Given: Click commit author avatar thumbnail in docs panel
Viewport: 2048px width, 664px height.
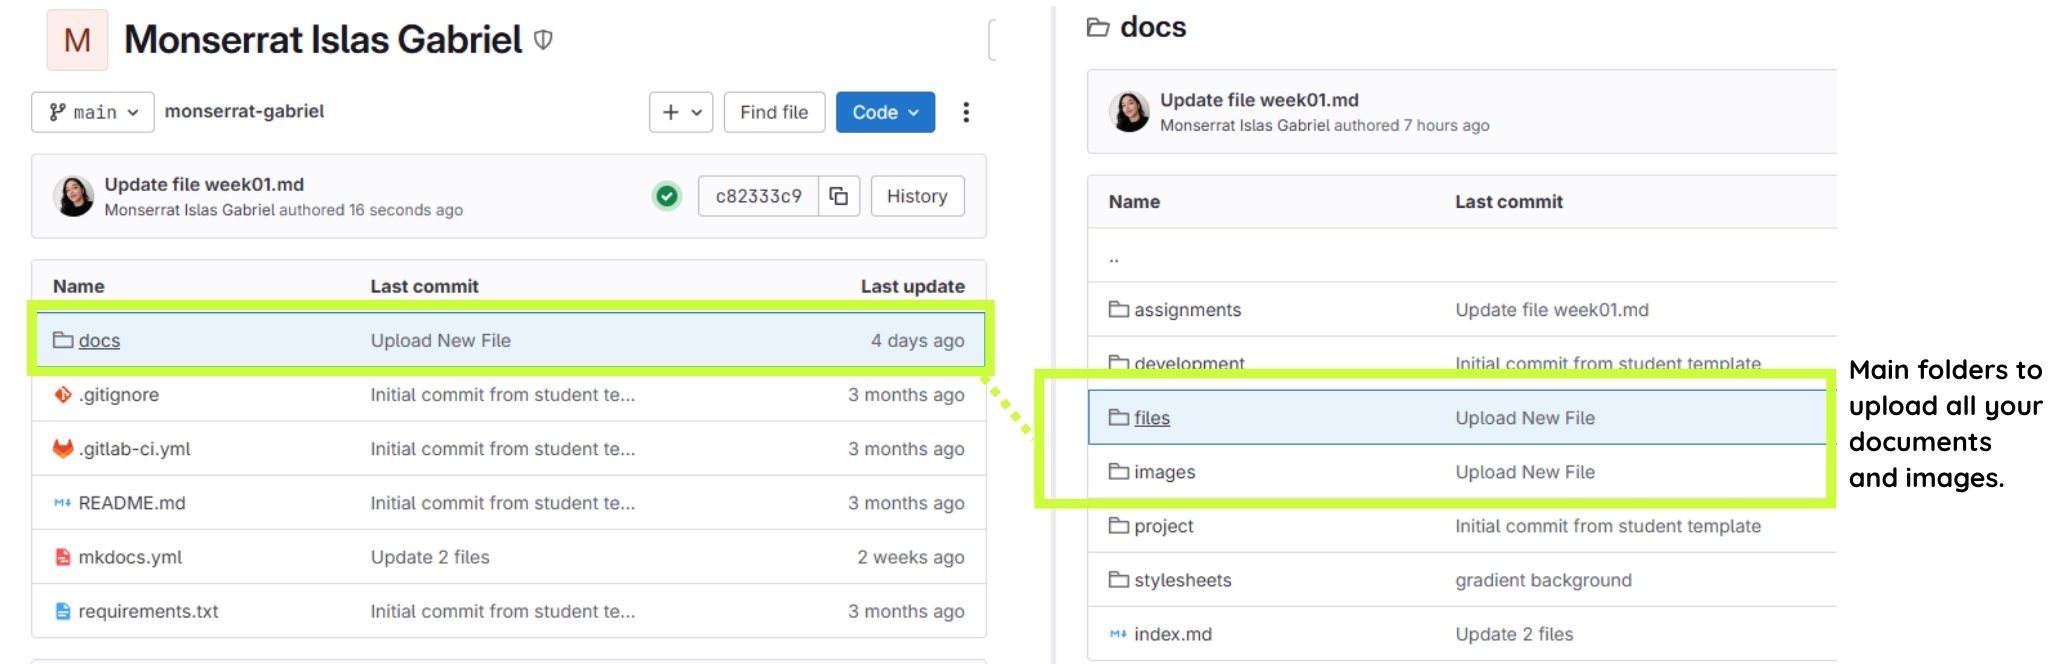Looking at the screenshot, I should point(1130,112).
